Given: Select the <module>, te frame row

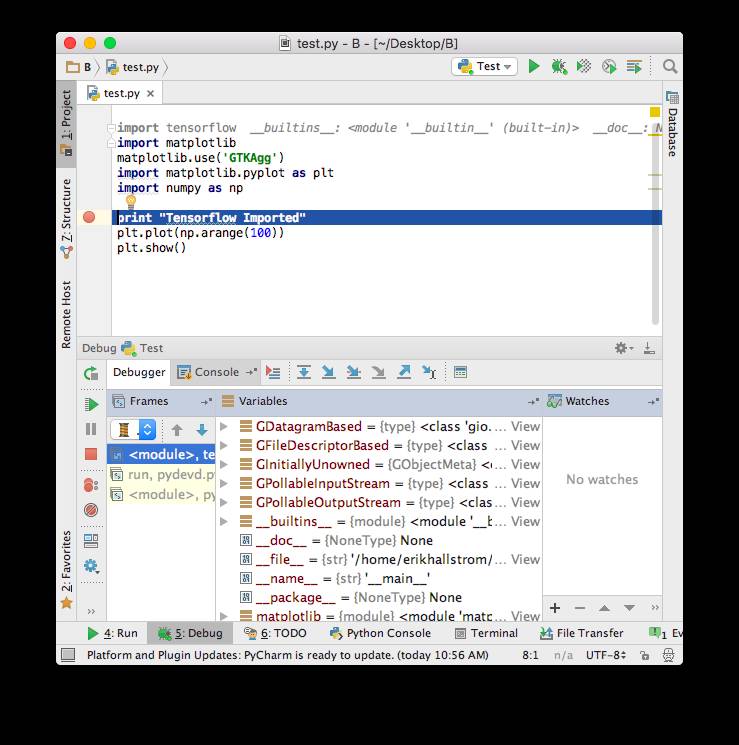Looking at the screenshot, I should (162, 455).
